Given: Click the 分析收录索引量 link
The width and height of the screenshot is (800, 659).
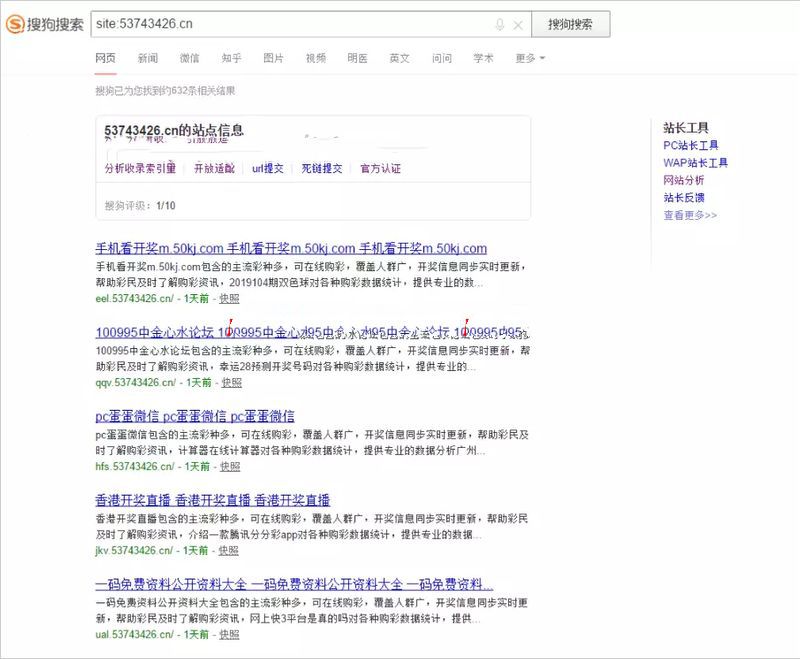Looking at the screenshot, I should point(140,168).
